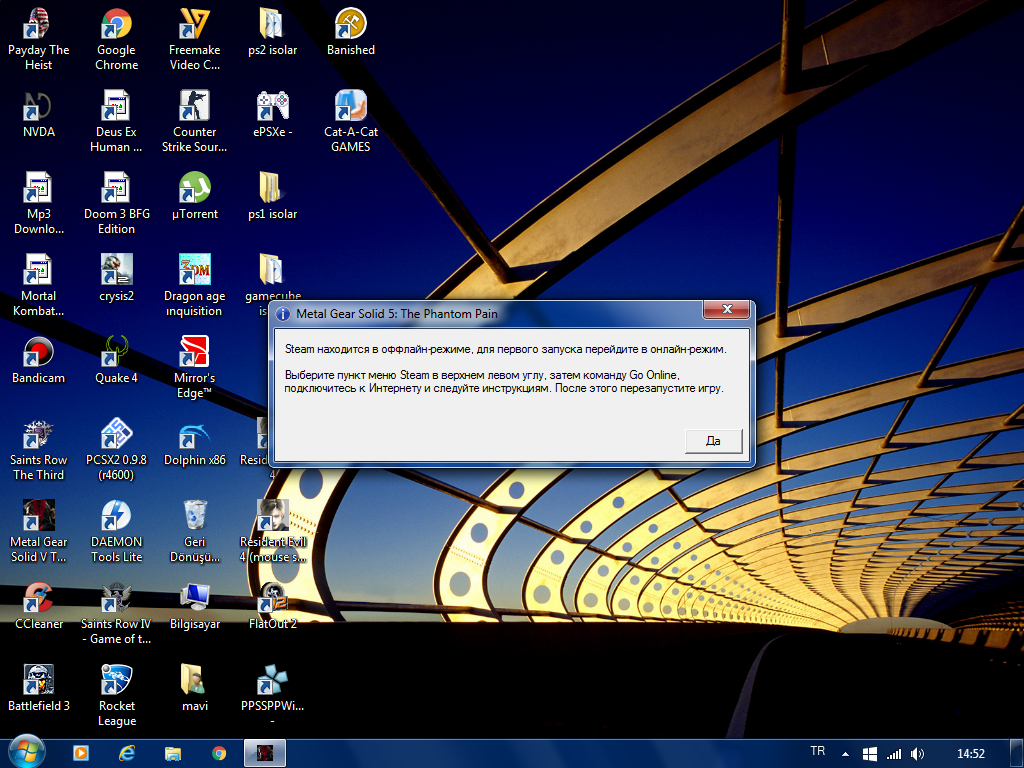Click the Chrome icon in the taskbar
Viewport: 1024px width, 768px height.
219,754
